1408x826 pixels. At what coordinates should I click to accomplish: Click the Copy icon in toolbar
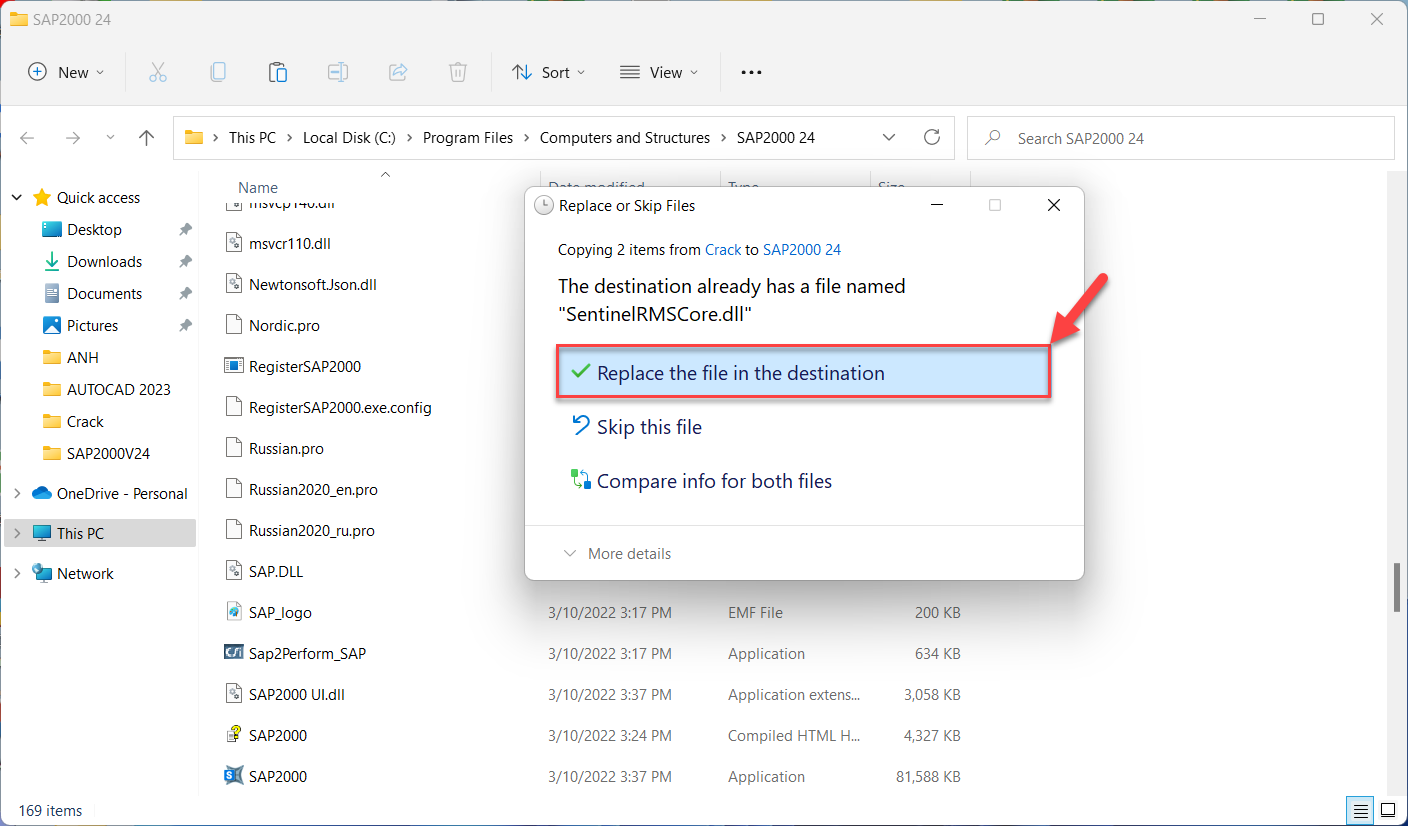click(x=218, y=72)
